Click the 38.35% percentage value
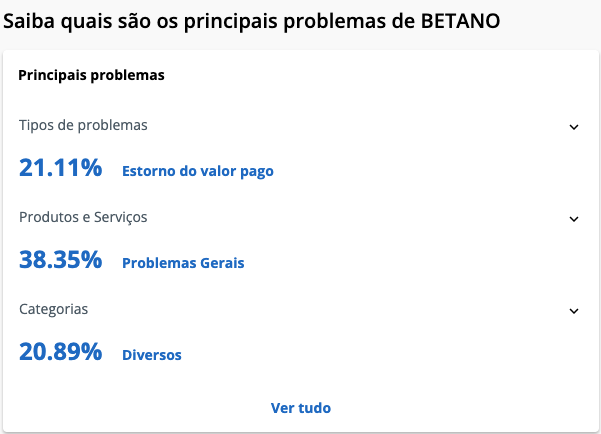The width and height of the screenshot is (601, 434). click(61, 260)
